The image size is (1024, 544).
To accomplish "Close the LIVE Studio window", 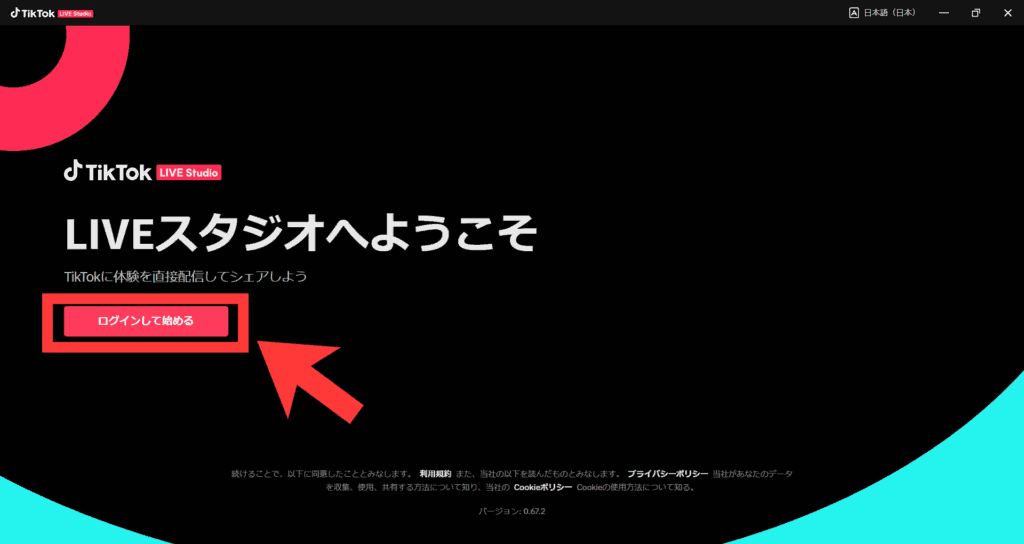I will (1007, 12).
